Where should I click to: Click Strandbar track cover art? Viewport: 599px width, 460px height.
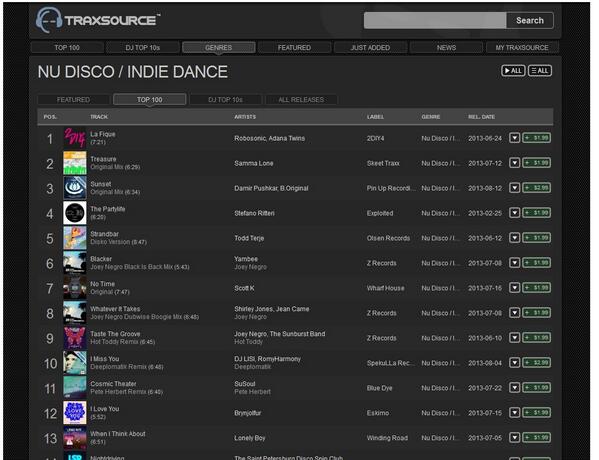pos(75,238)
